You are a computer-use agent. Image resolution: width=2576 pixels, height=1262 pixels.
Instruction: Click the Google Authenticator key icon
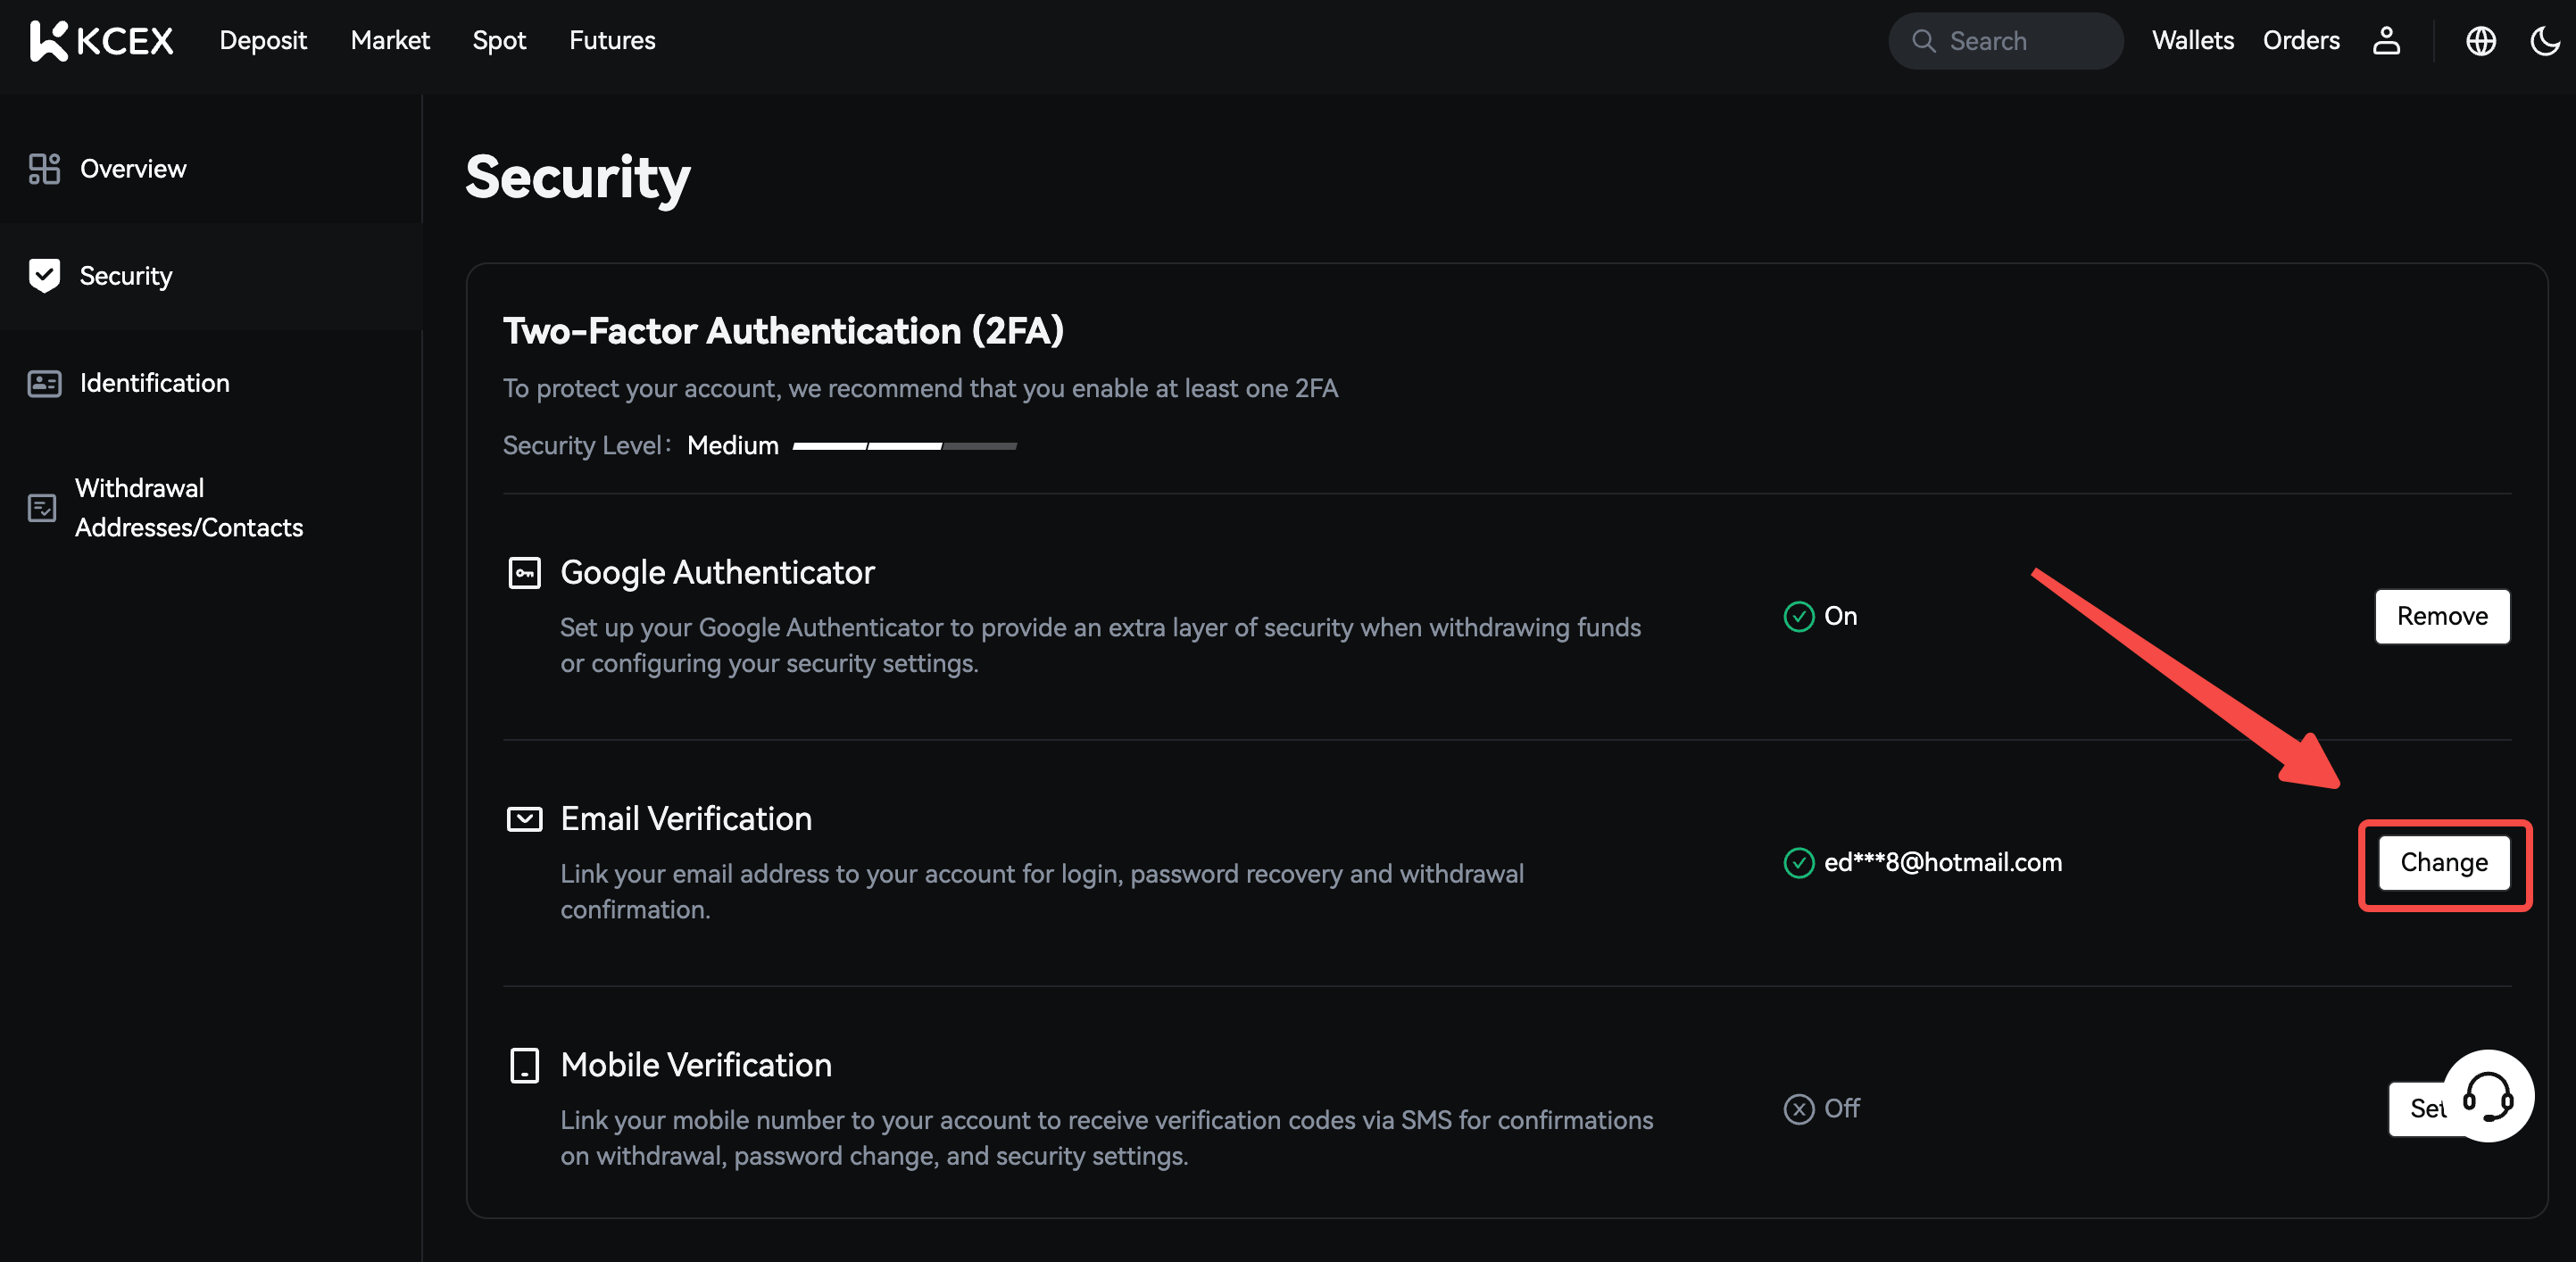pyautogui.click(x=524, y=573)
